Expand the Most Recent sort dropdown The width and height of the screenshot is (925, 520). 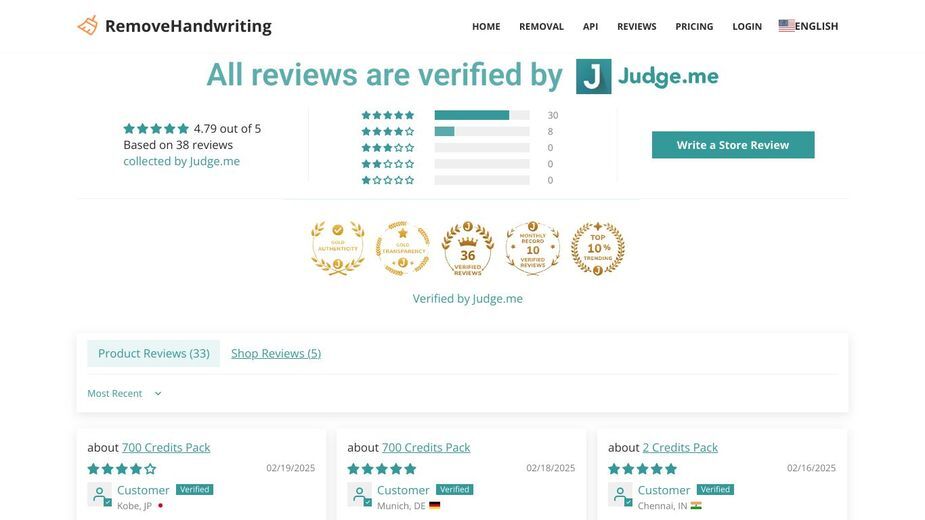(124, 394)
